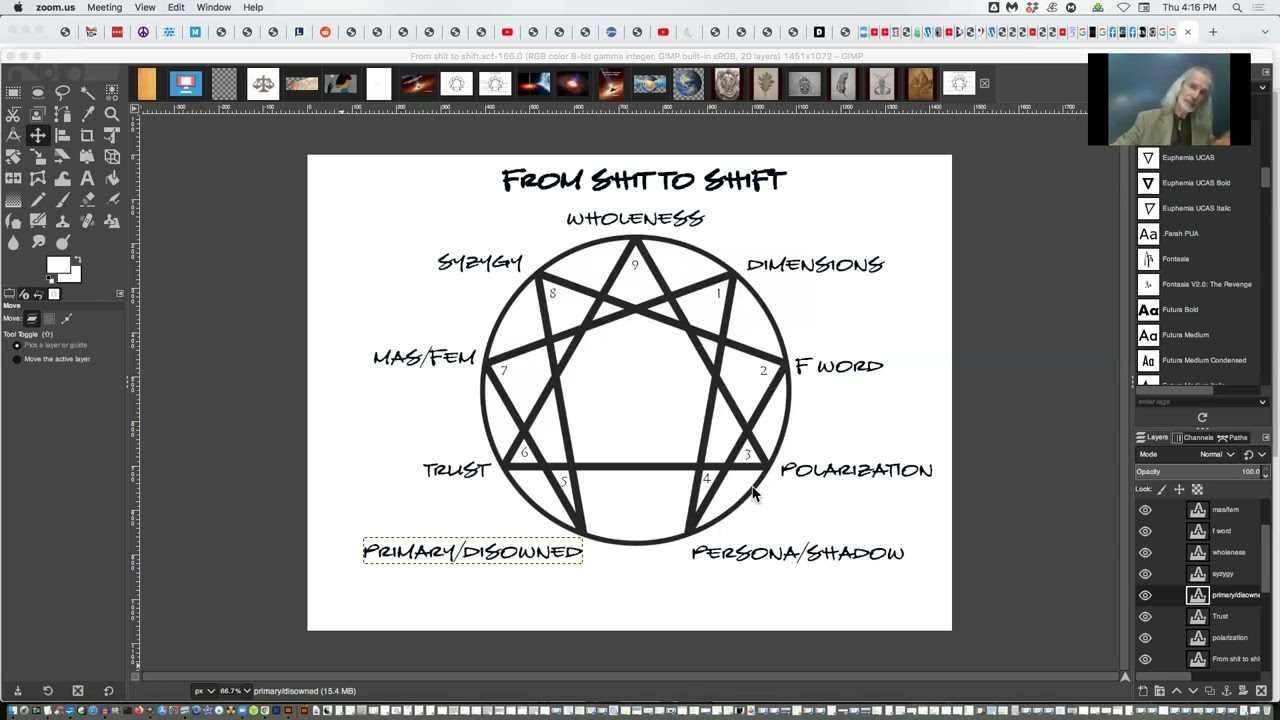Swap foreground and background colors
The height and width of the screenshot is (720, 1280).
click(x=78, y=259)
